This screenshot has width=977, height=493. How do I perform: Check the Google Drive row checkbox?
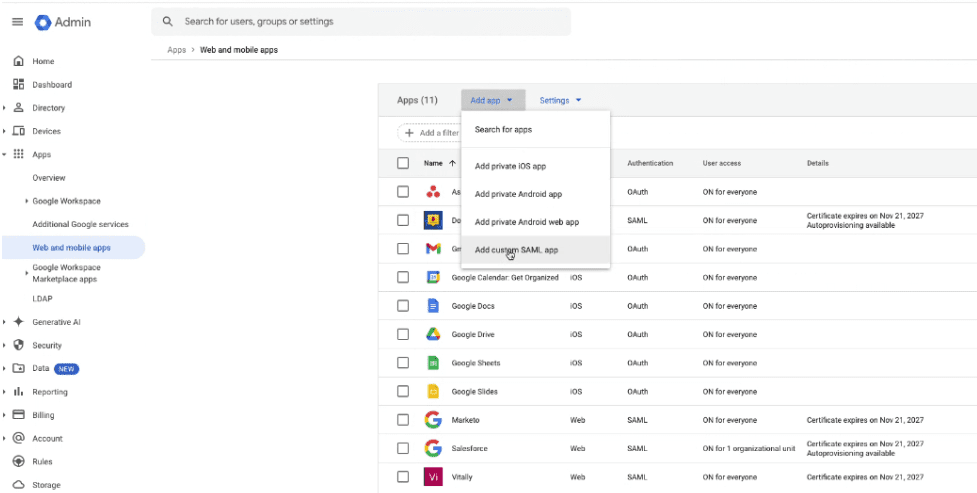[x=403, y=335]
